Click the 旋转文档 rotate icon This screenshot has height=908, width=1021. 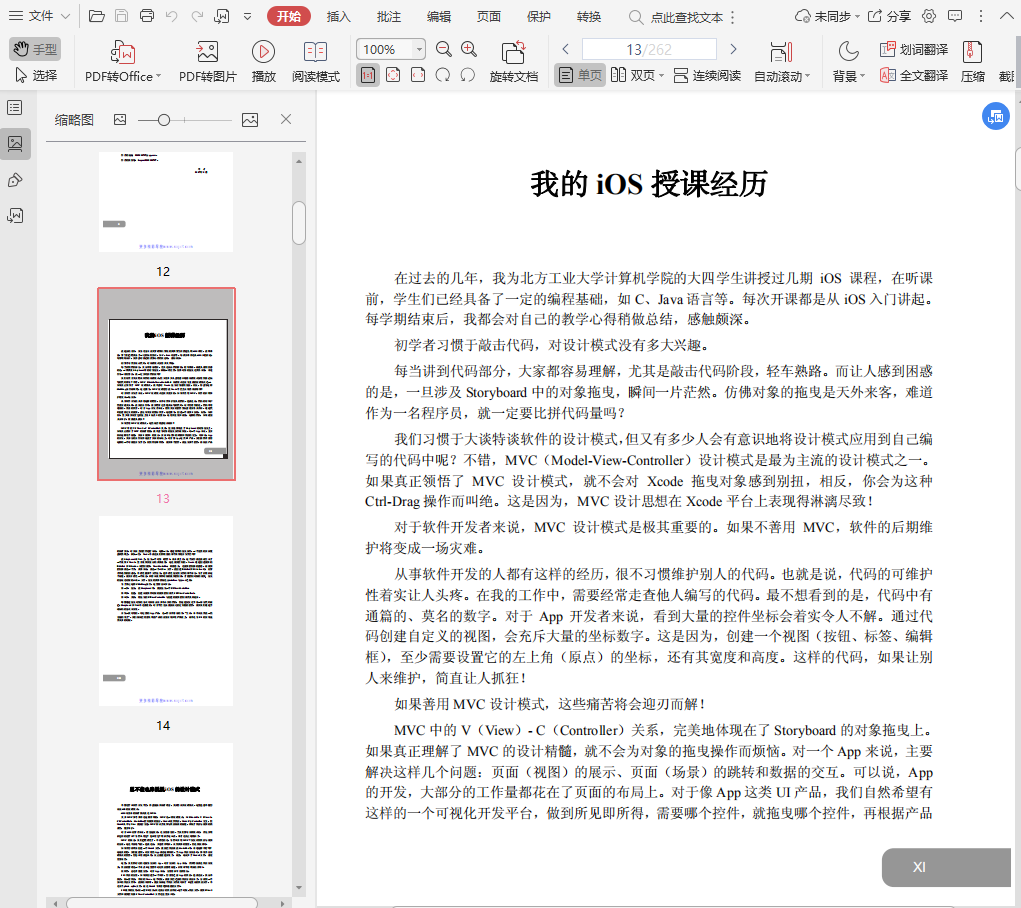513,52
